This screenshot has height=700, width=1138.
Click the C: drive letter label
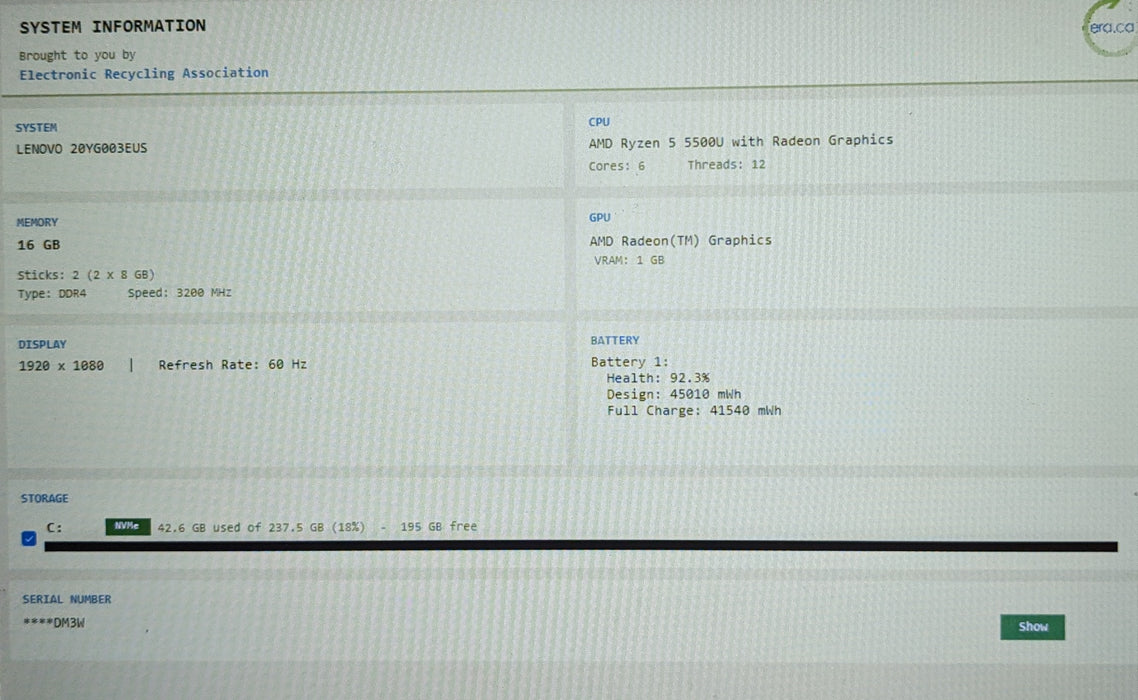click(x=54, y=528)
